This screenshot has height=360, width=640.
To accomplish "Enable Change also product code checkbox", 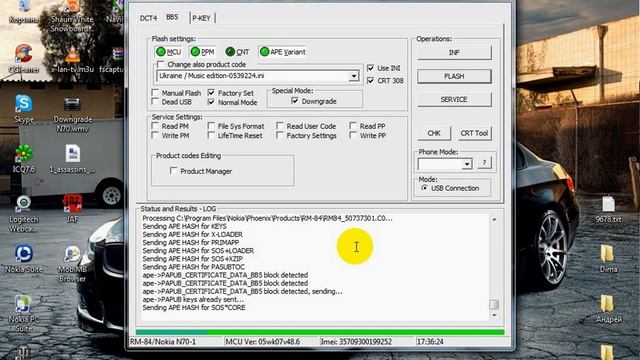I will tap(160, 64).
